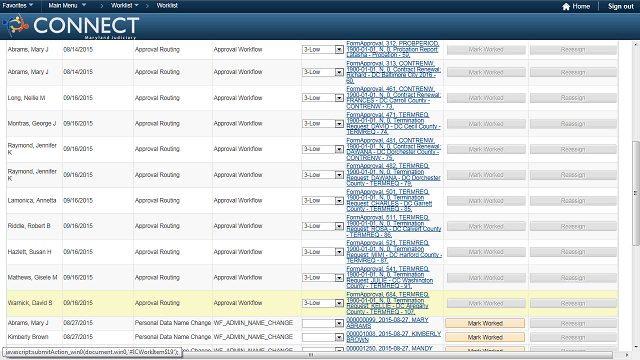The width and height of the screenshot is (640, 360).
Task: Click the scroll up arrow
Action: 635,44
